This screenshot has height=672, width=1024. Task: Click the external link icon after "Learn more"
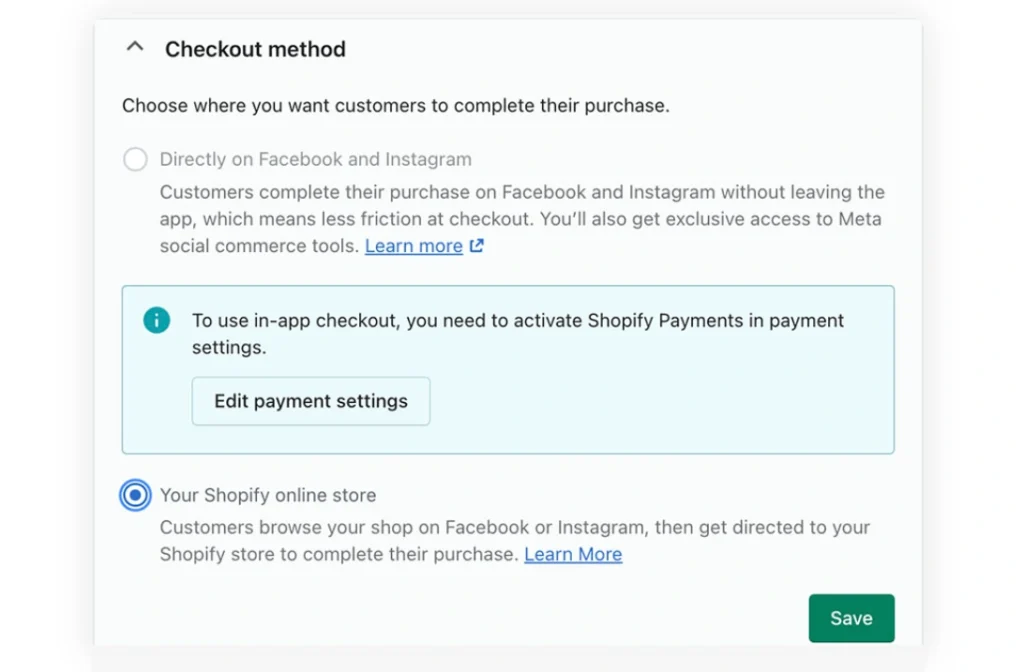475,245
